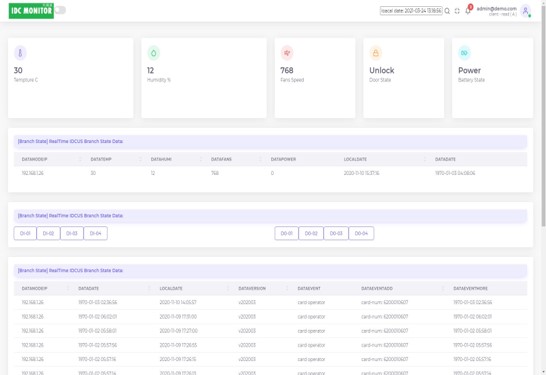Click the thermometer icon on temperature card
The image size is (546, 375).
(x=20, y=53)
